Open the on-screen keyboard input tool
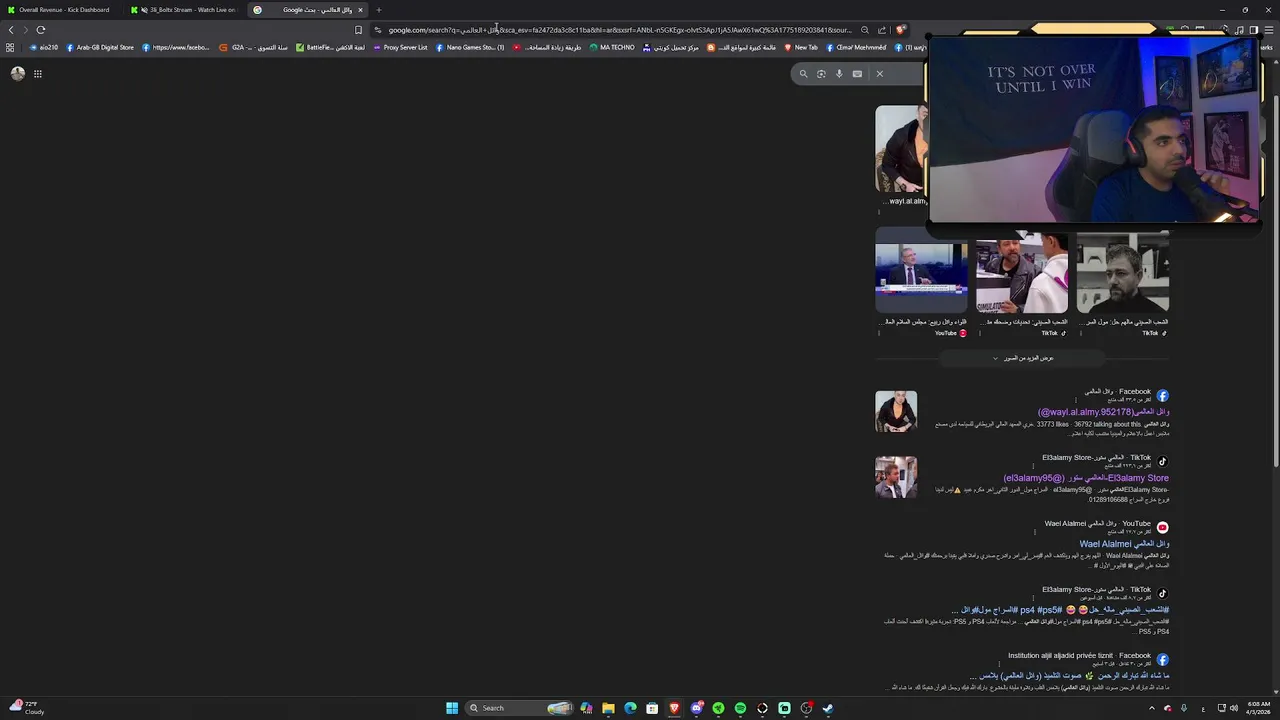The image size is (1280, 720). point(857,73)
